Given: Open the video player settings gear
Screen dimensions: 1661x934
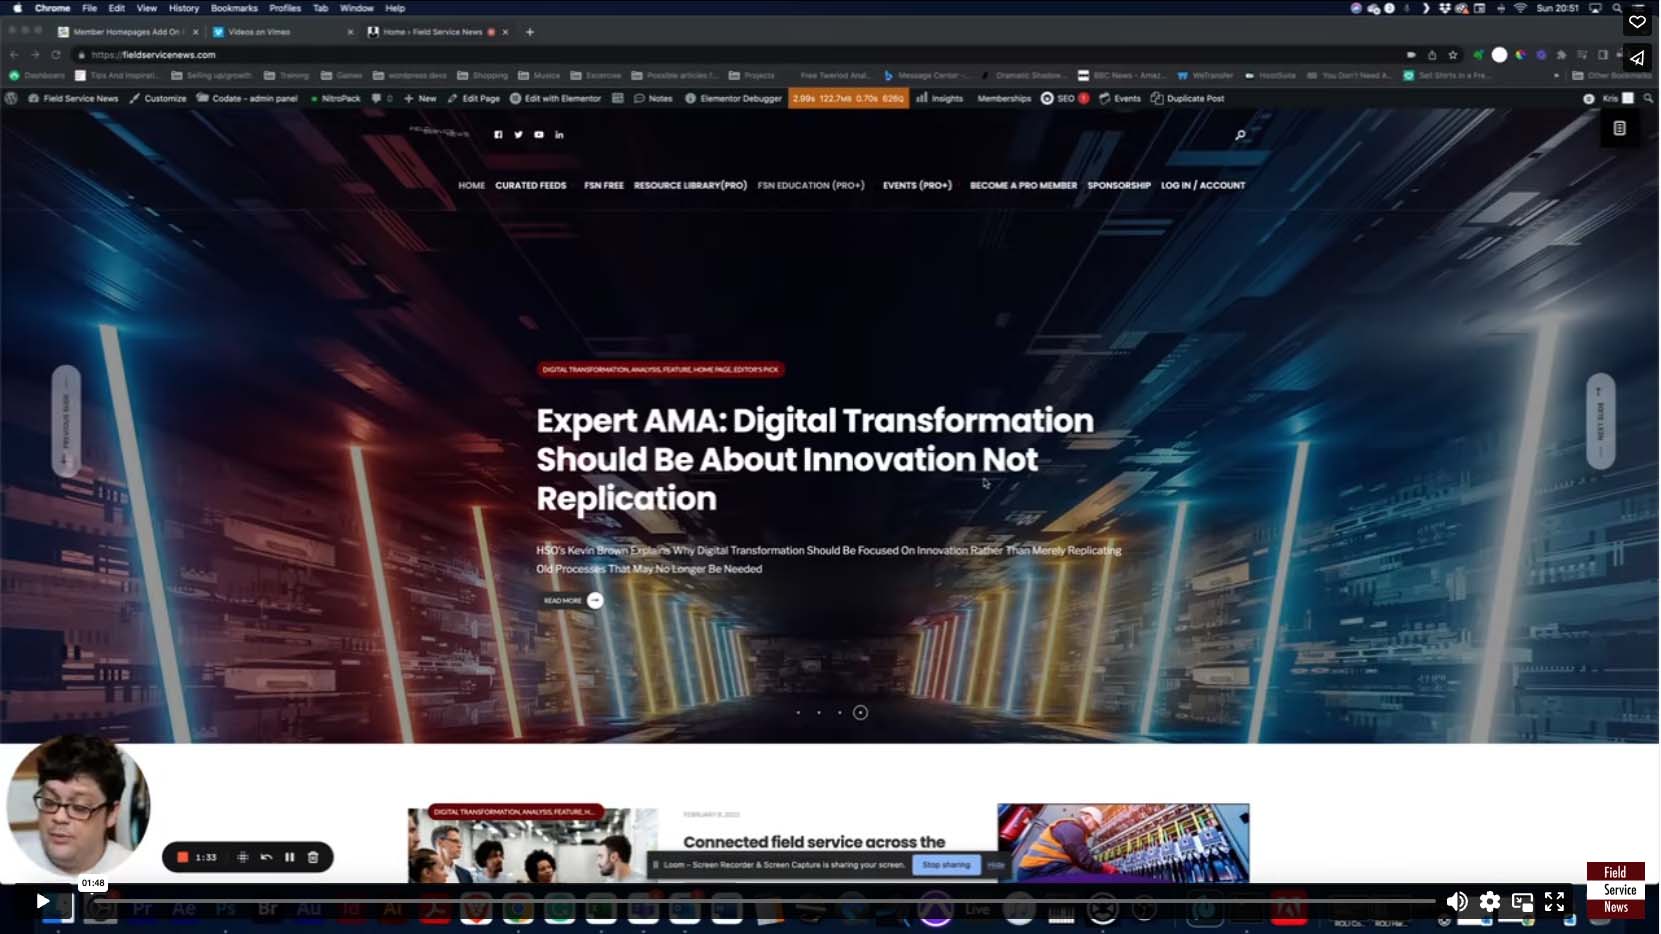Looking at the screenshot, I should (1490, 902).
